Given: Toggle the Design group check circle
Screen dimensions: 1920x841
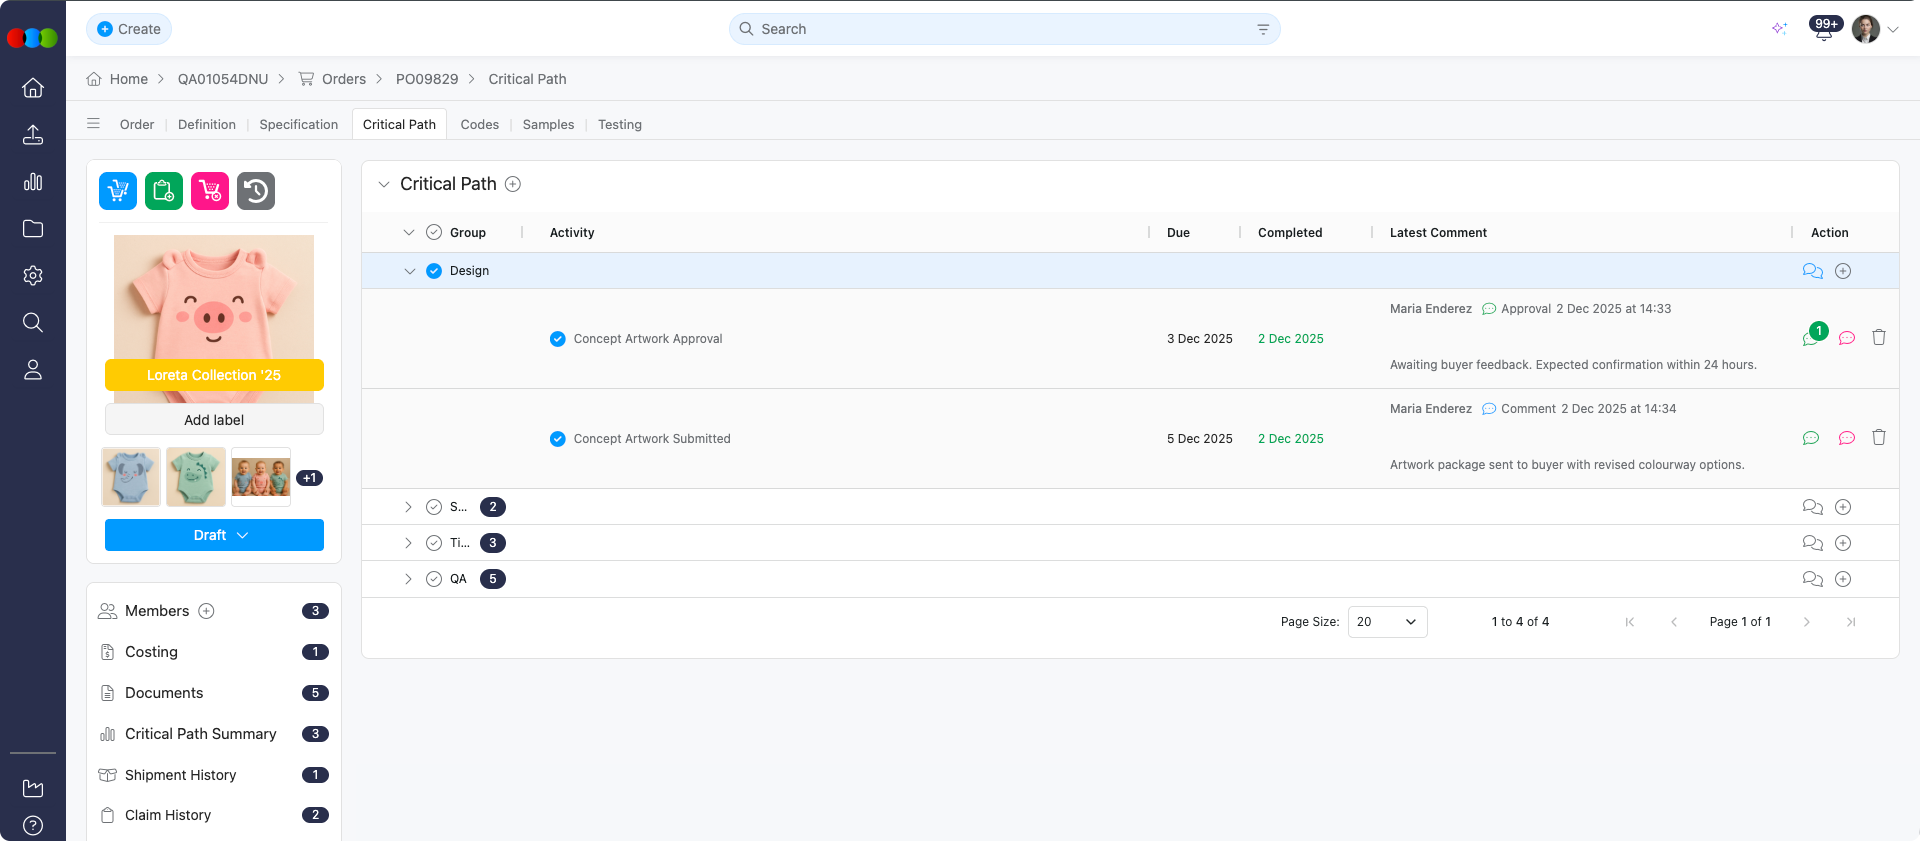Looking at the screenshot, I should click(x=434, y=271).
